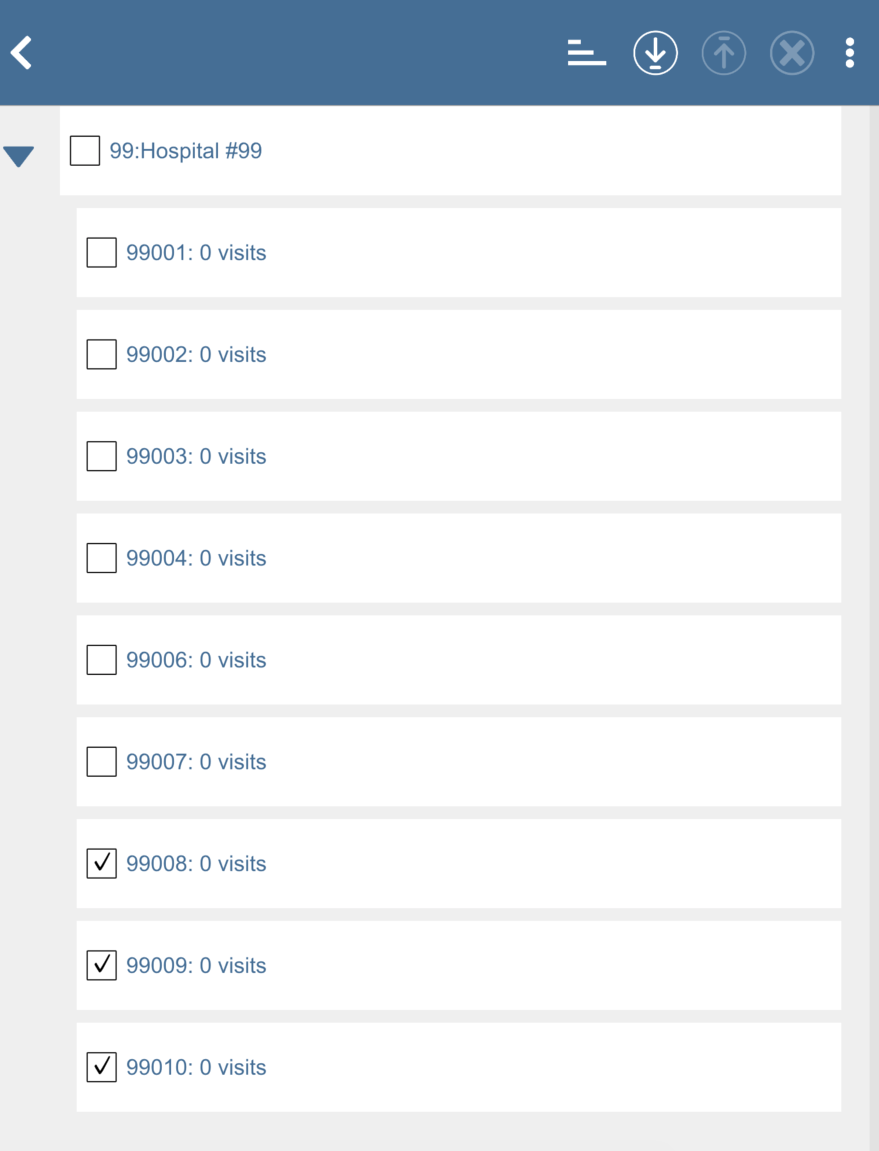Open the 99002: 0 visits entry
Viewport: 879px width, 1151px height.
click(x=196, y=355)
